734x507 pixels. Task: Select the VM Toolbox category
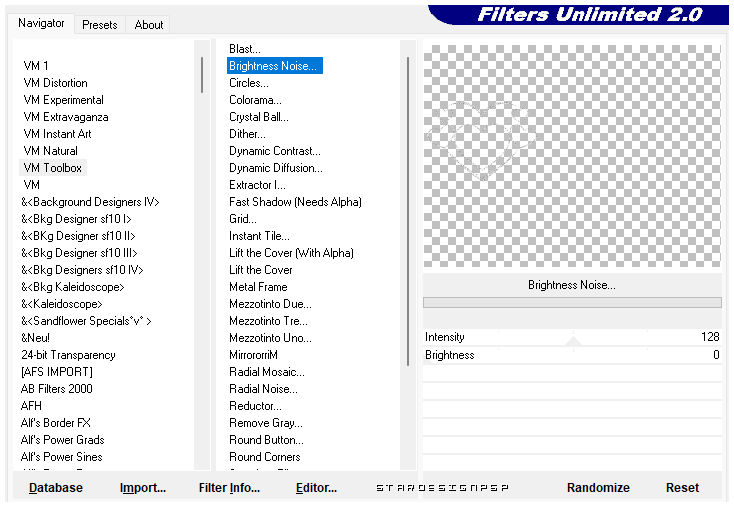(52, 168)
